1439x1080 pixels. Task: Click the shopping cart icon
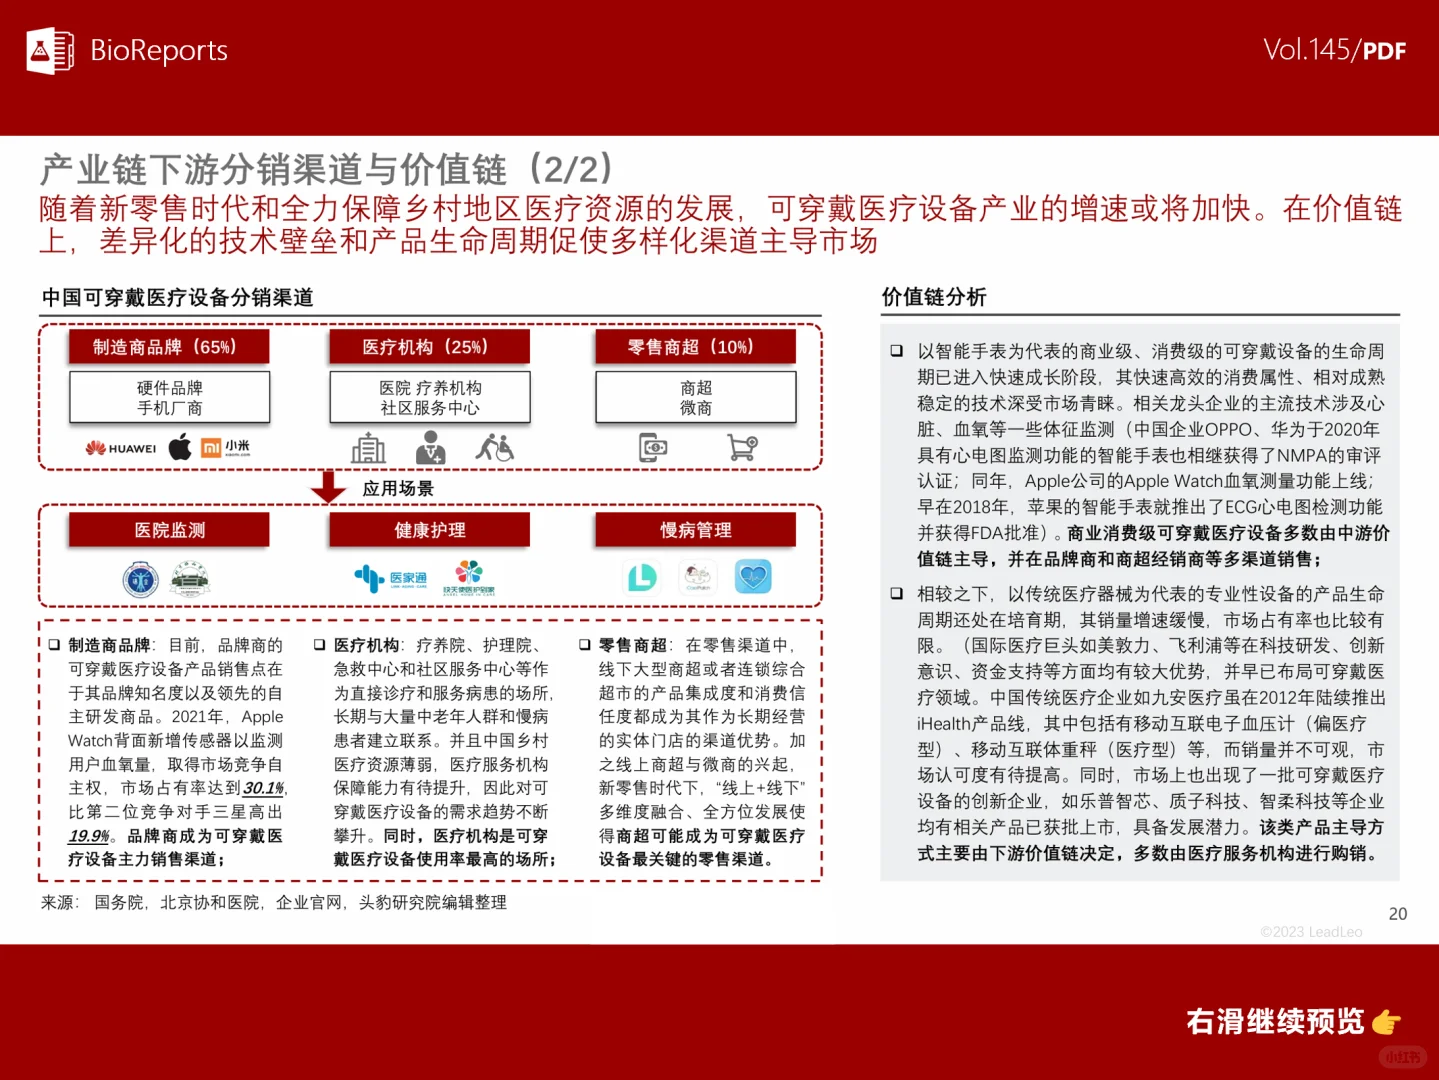[740, 448]
